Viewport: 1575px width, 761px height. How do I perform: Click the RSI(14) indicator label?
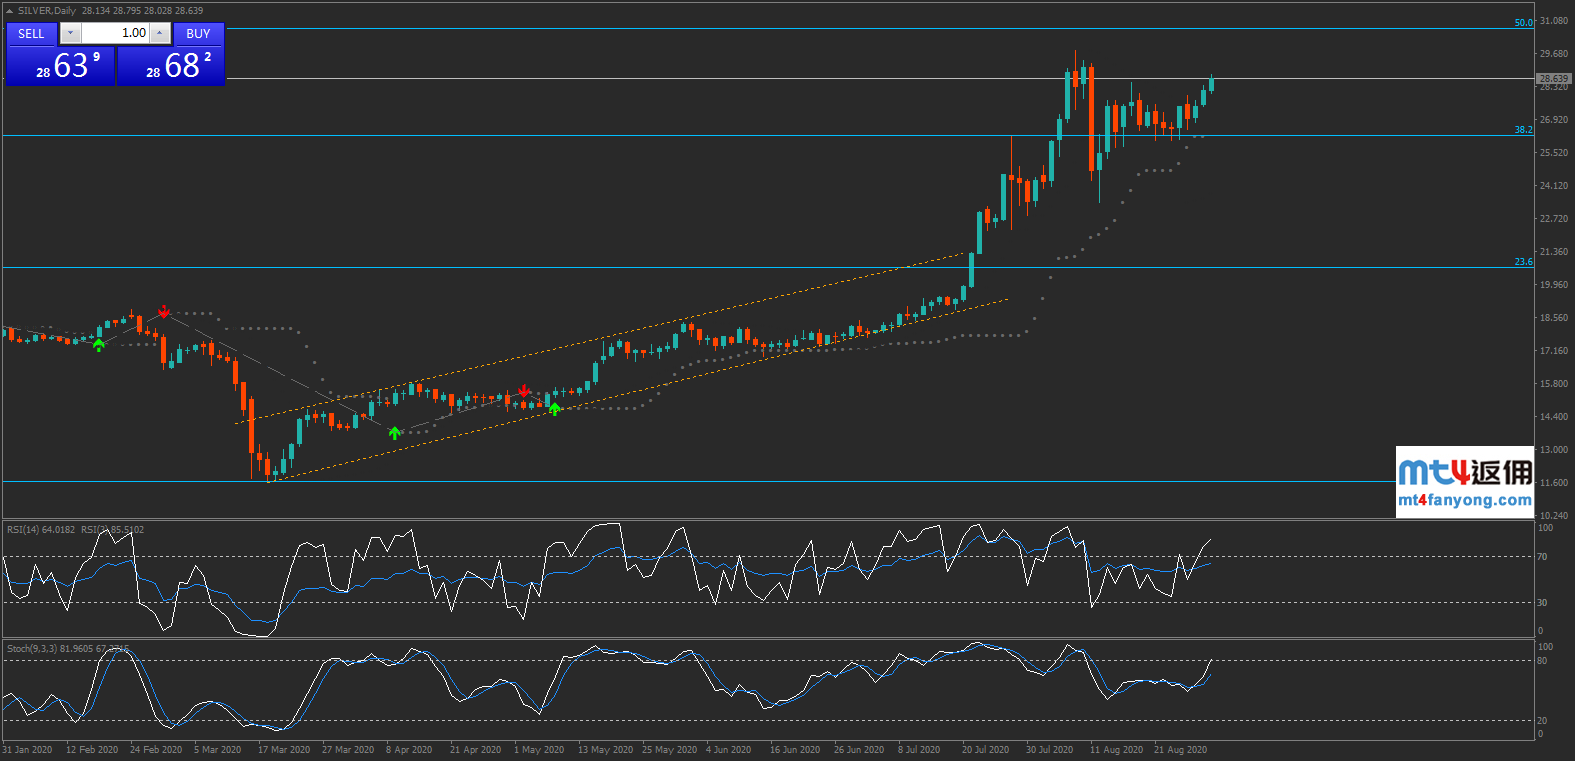40,529
